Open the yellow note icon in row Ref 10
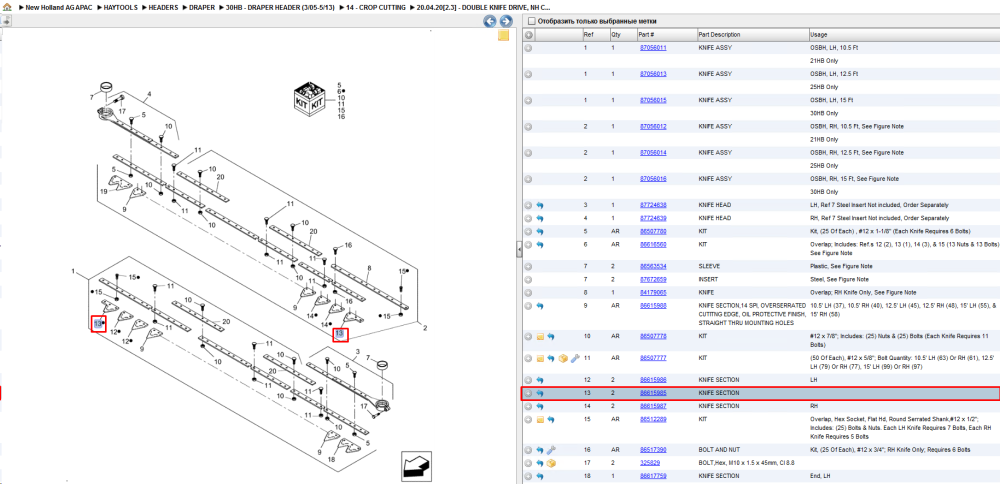The width and height of the screenshot is (1000, 484). tap(540, 336)
